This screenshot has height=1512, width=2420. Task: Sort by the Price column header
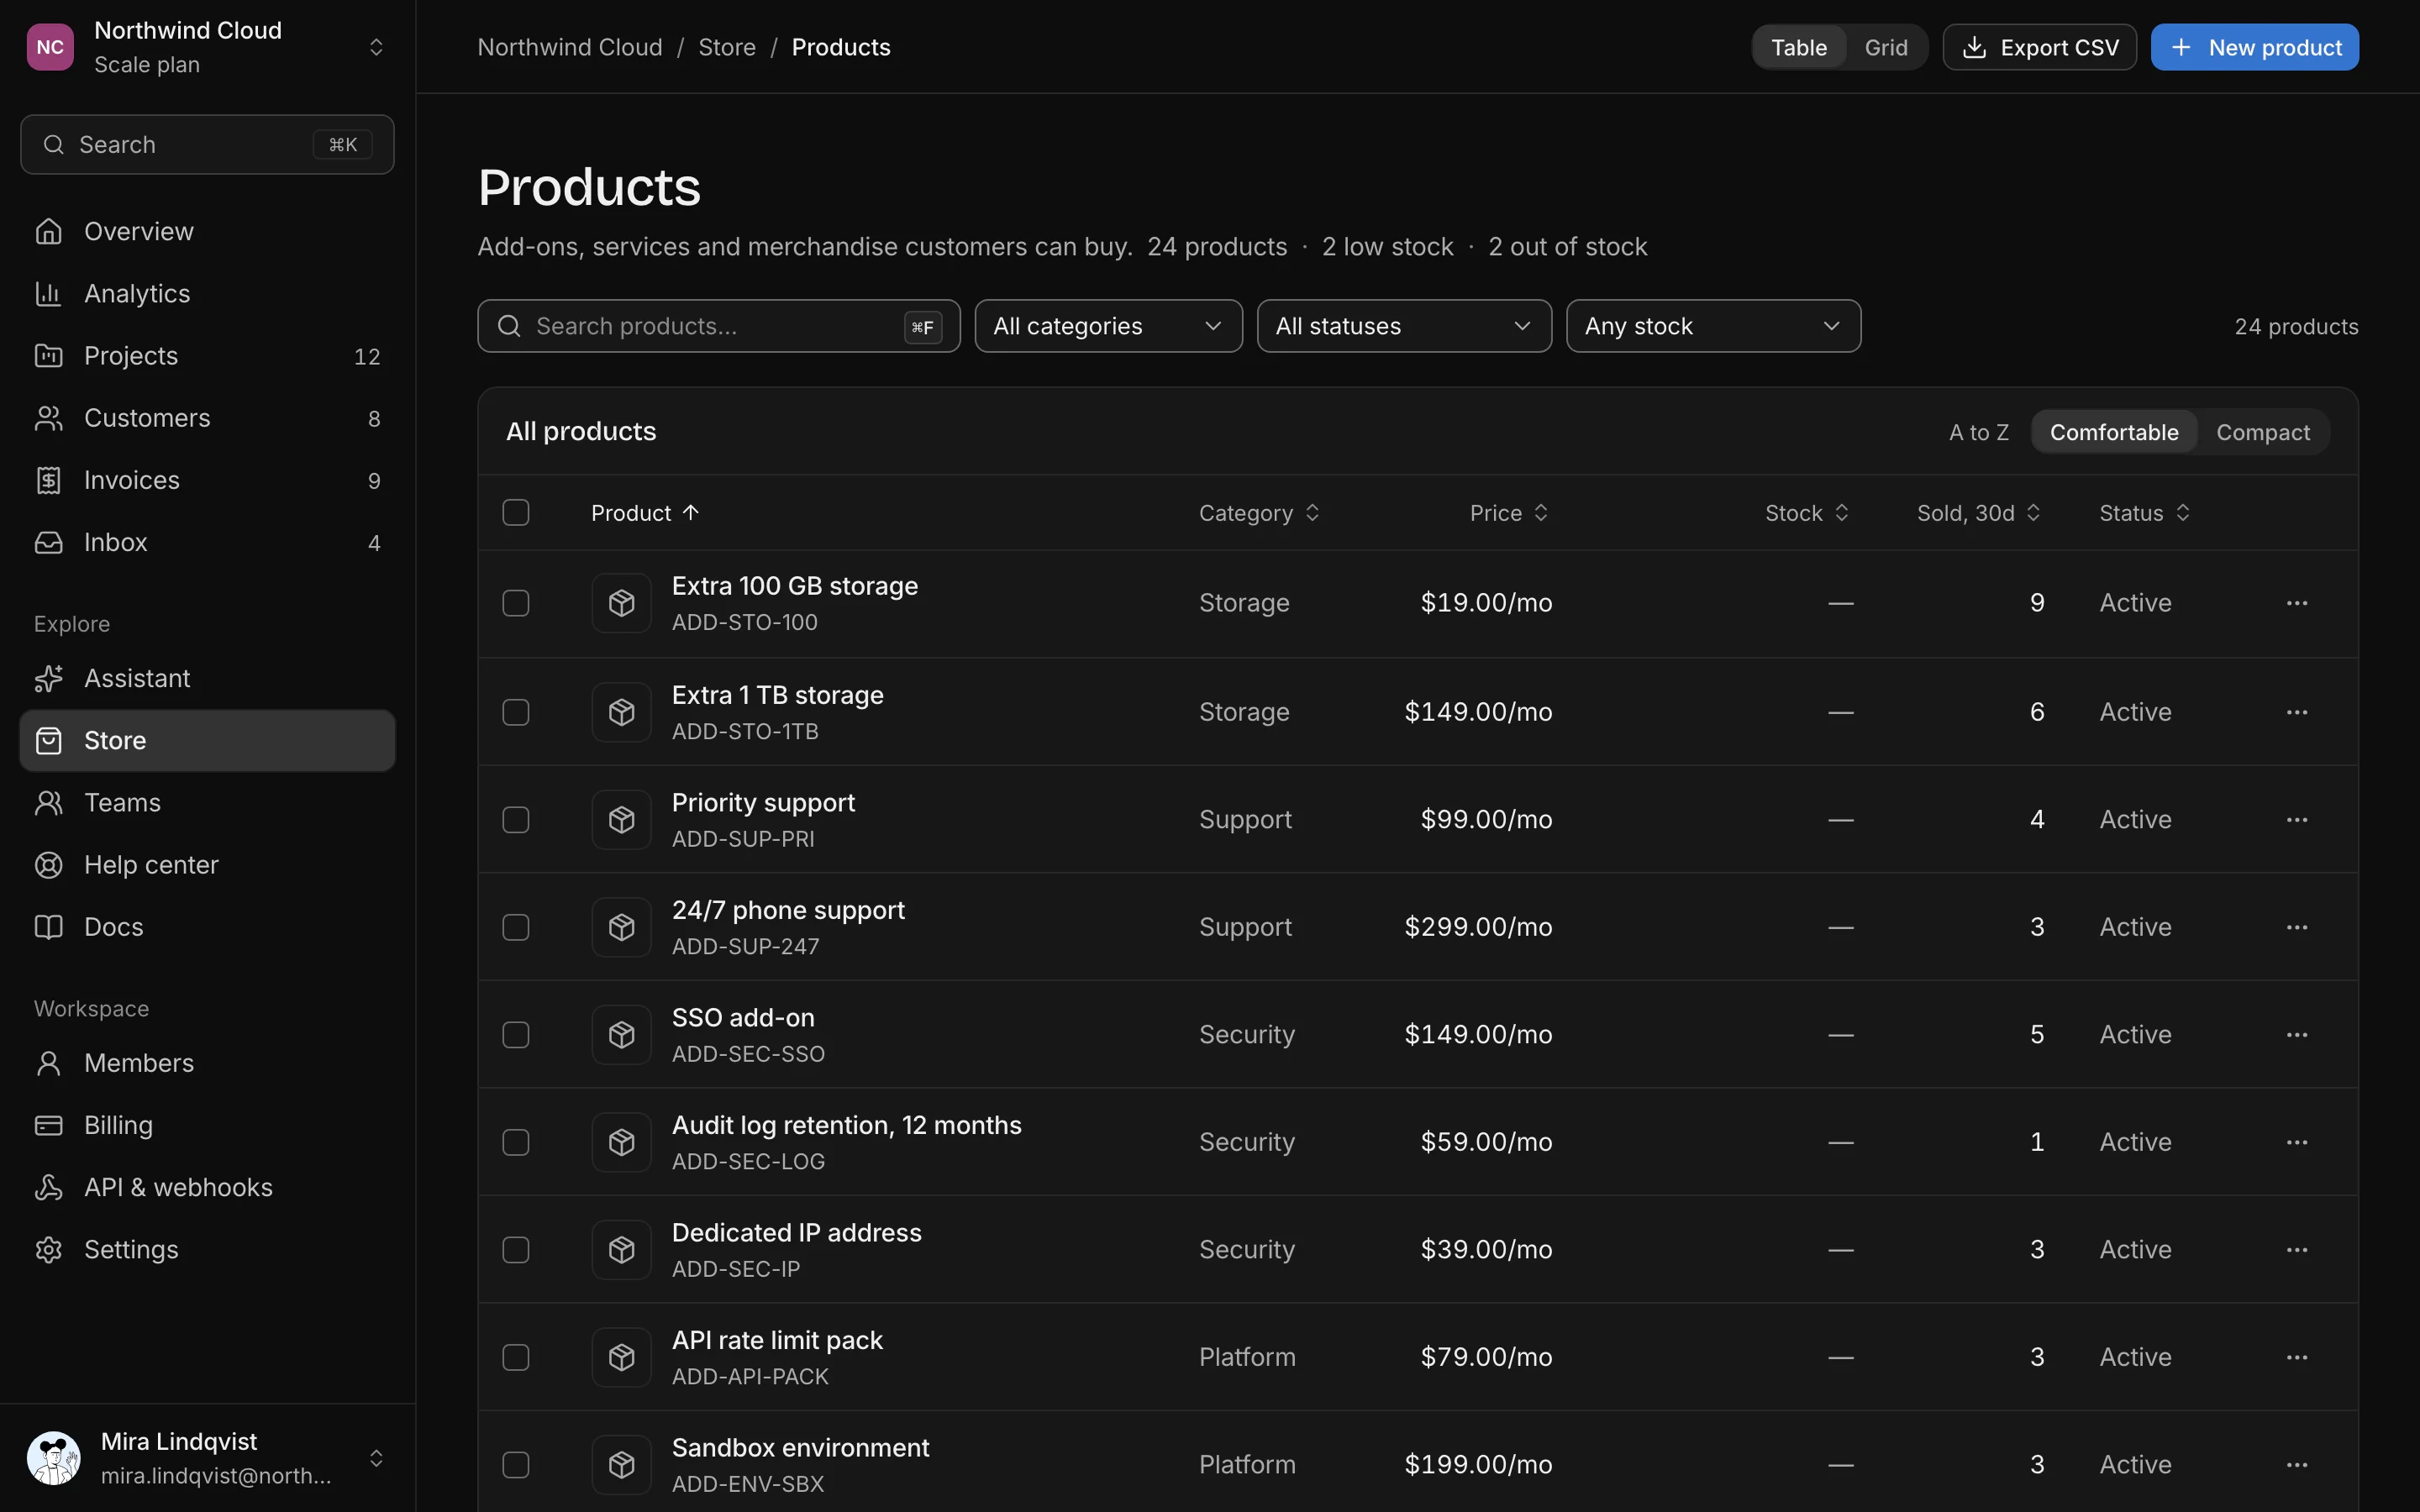(1508, 513)
